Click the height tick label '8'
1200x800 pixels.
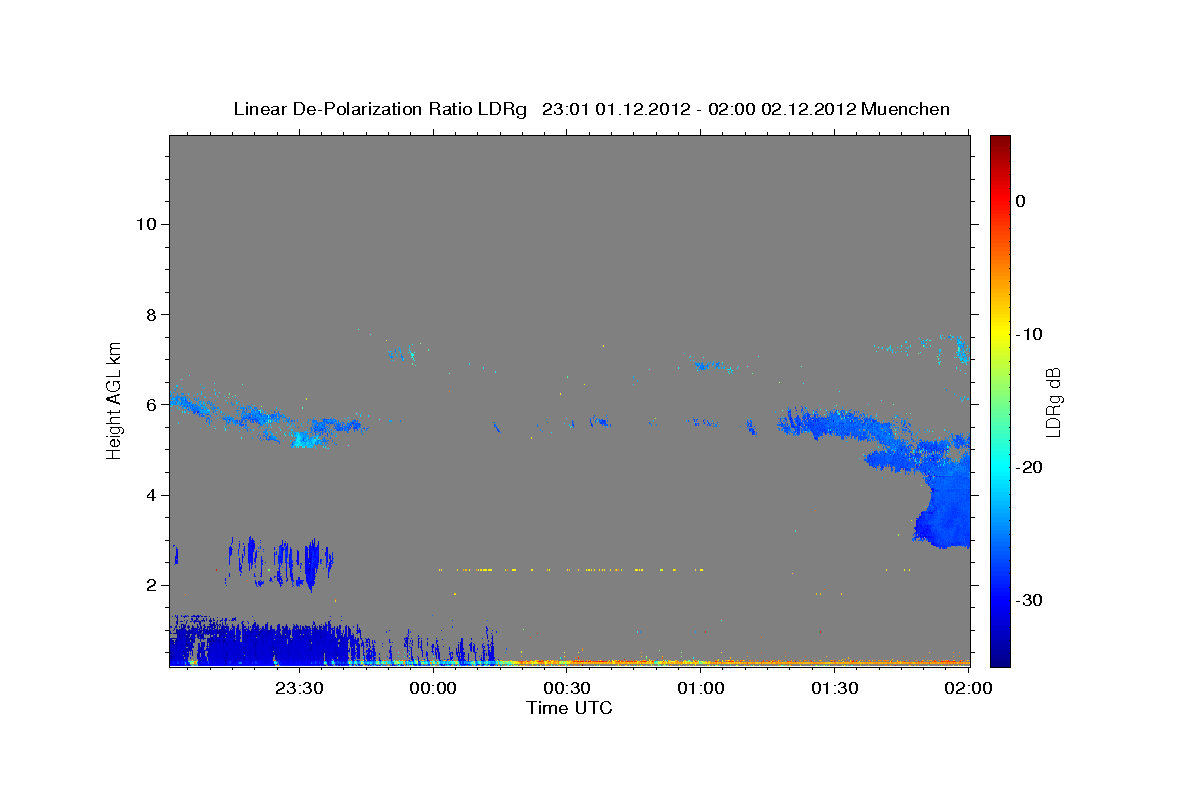[149, 314]
